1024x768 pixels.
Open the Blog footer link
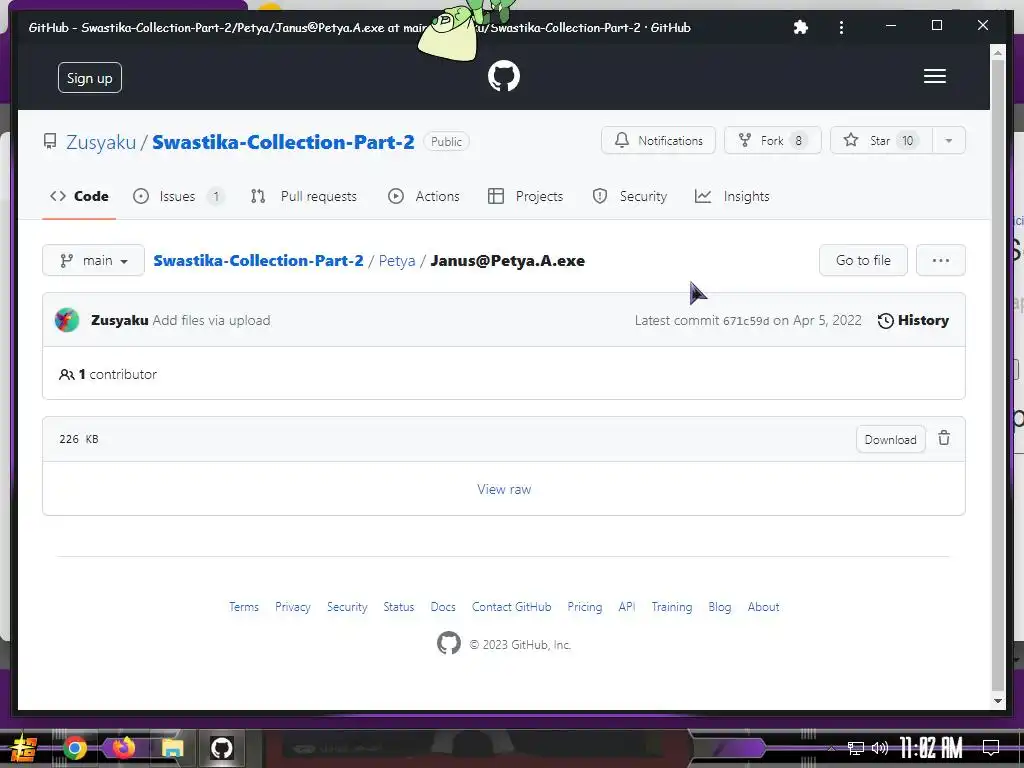coord(720,607)
